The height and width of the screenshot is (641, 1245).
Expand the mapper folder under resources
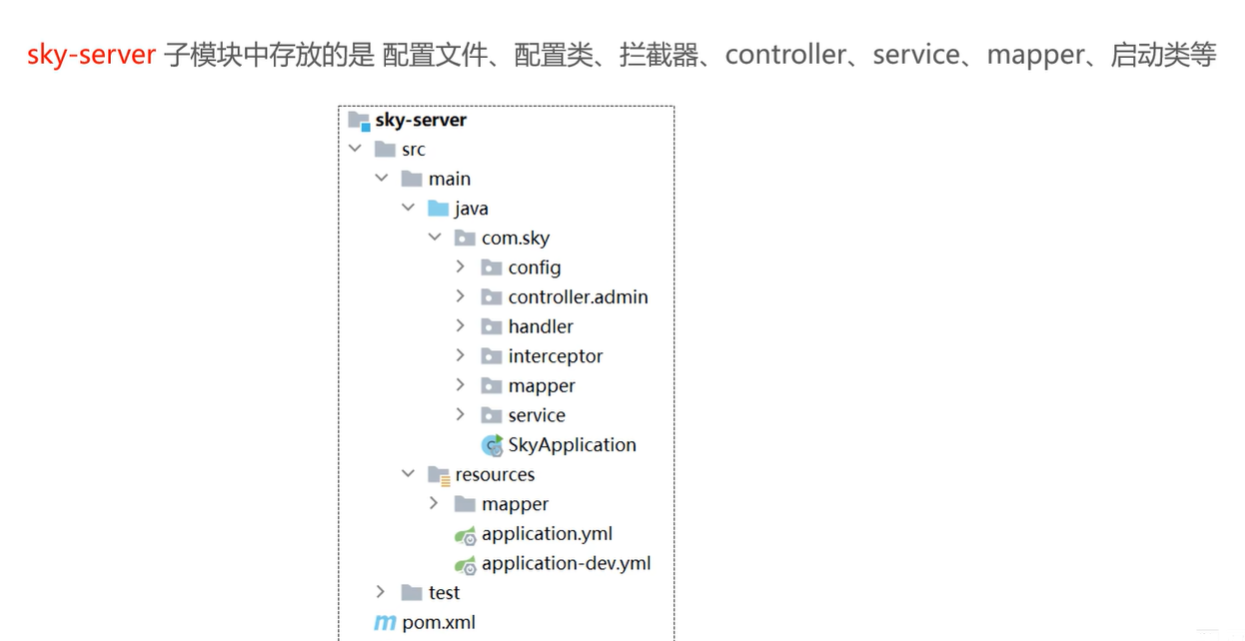[434, 503]
